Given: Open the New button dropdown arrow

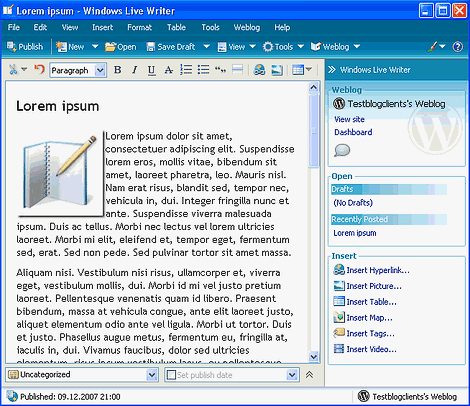Looking at the screenshot, I should [95, 47].
